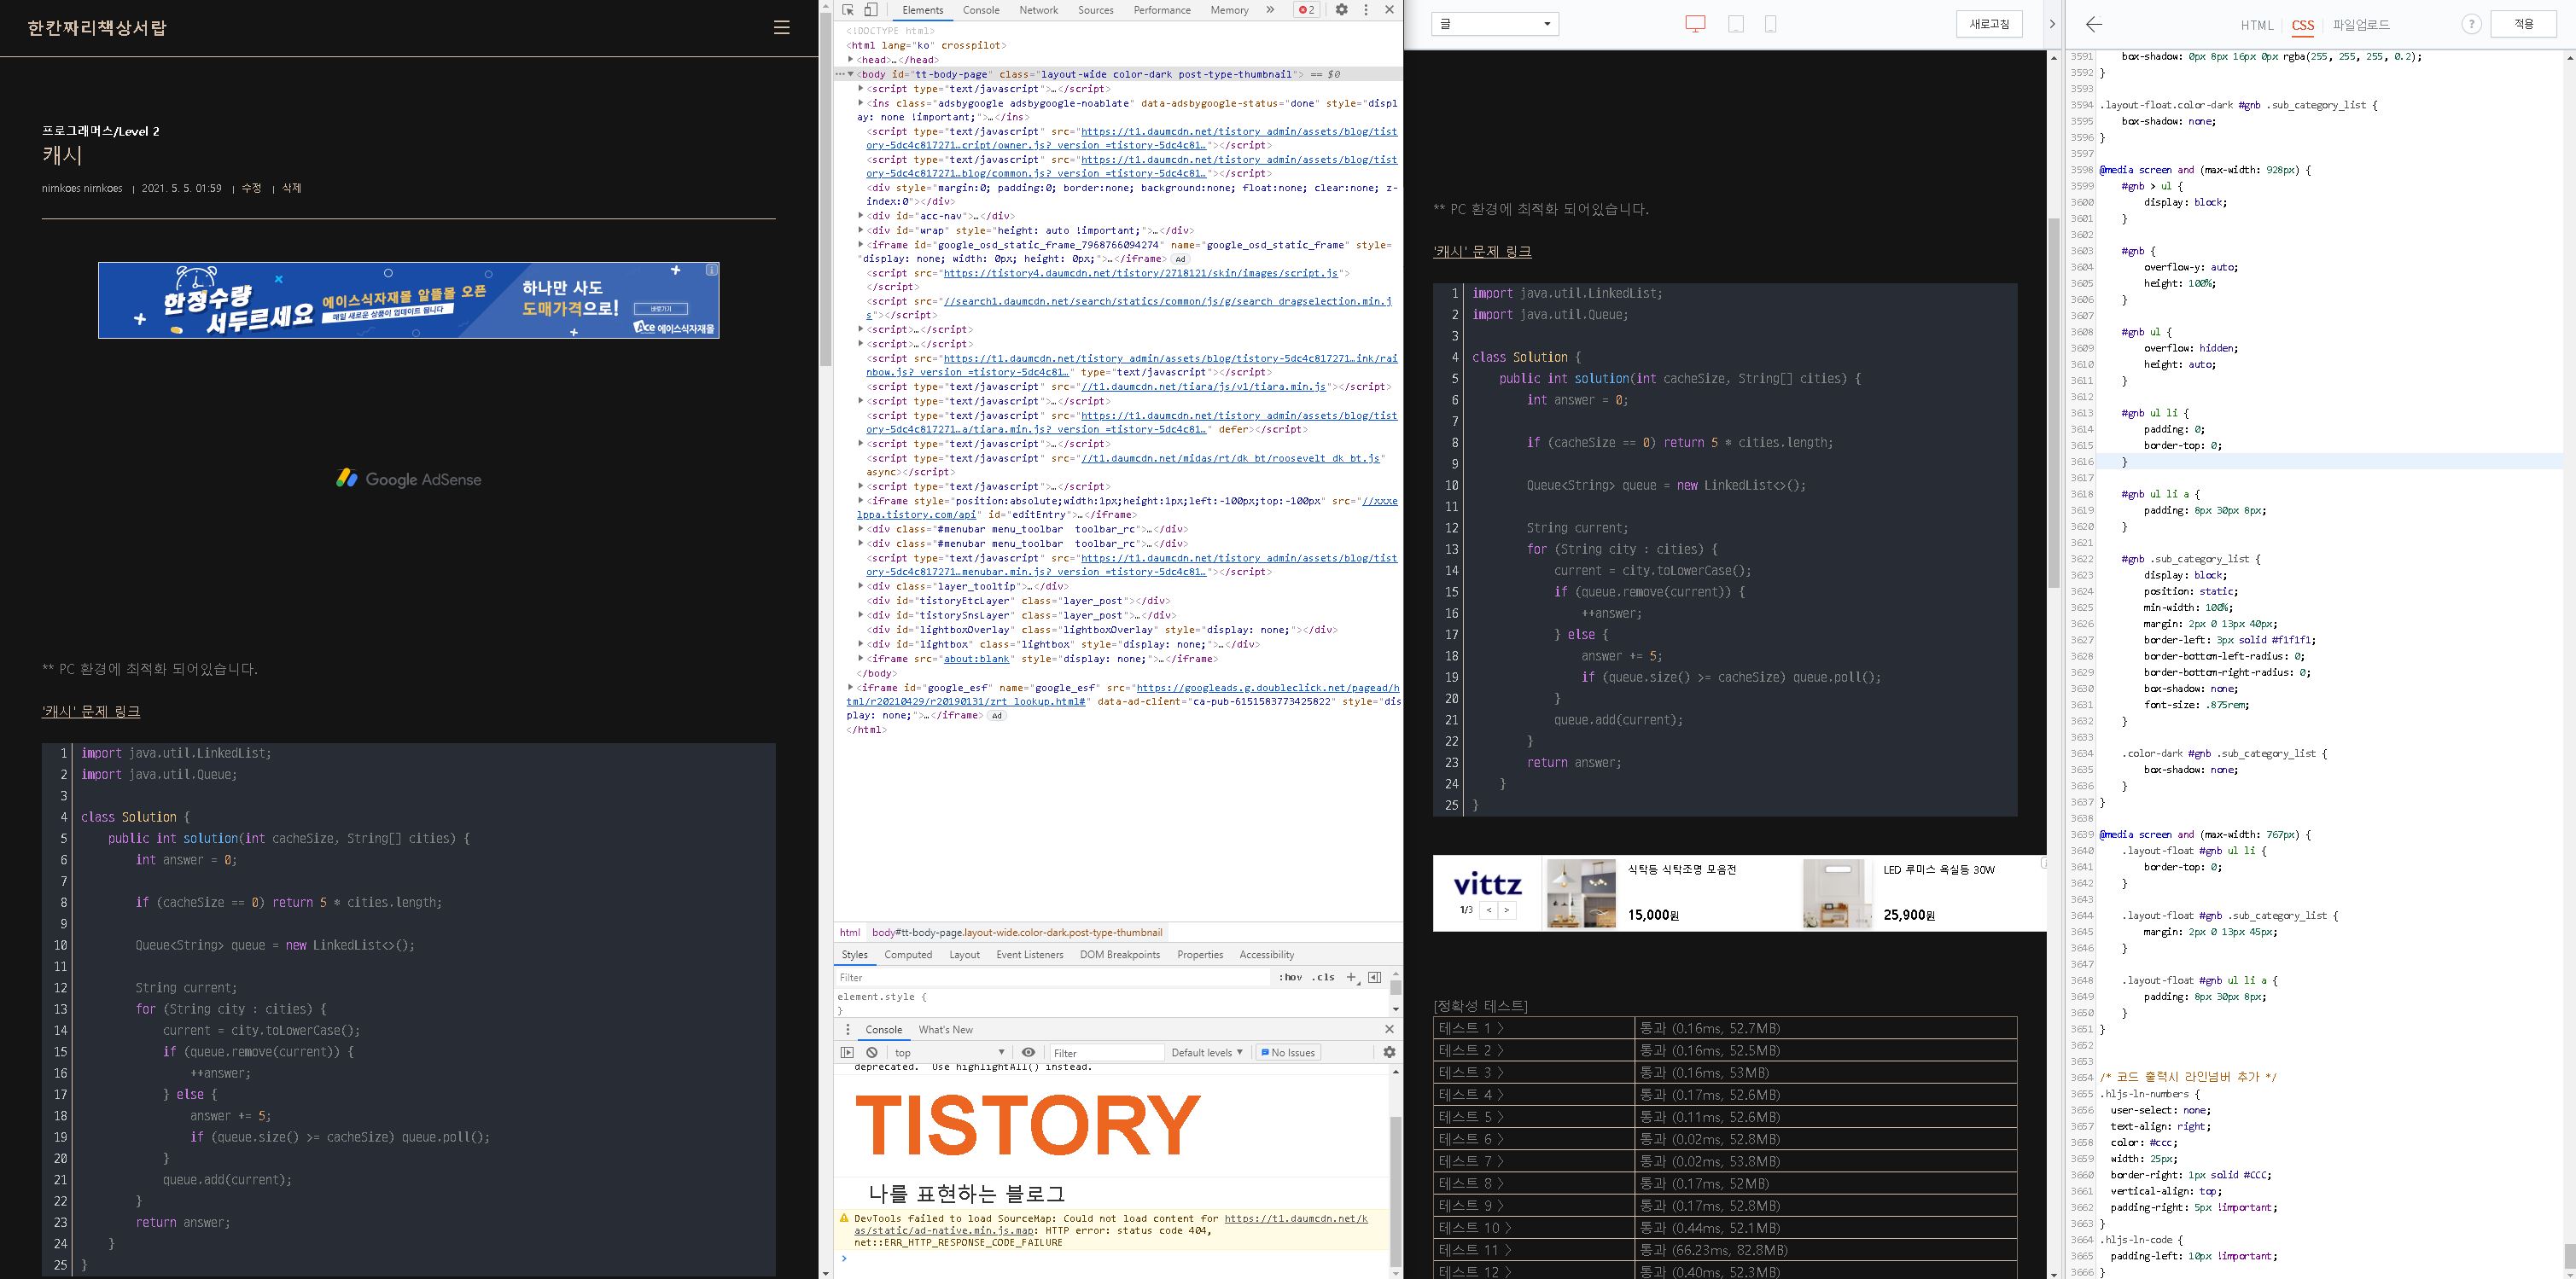Open the Accessibility tab
The height and width of the screenshot is (1279, 2576).
pyautogui.click(x=1266, y=954)
